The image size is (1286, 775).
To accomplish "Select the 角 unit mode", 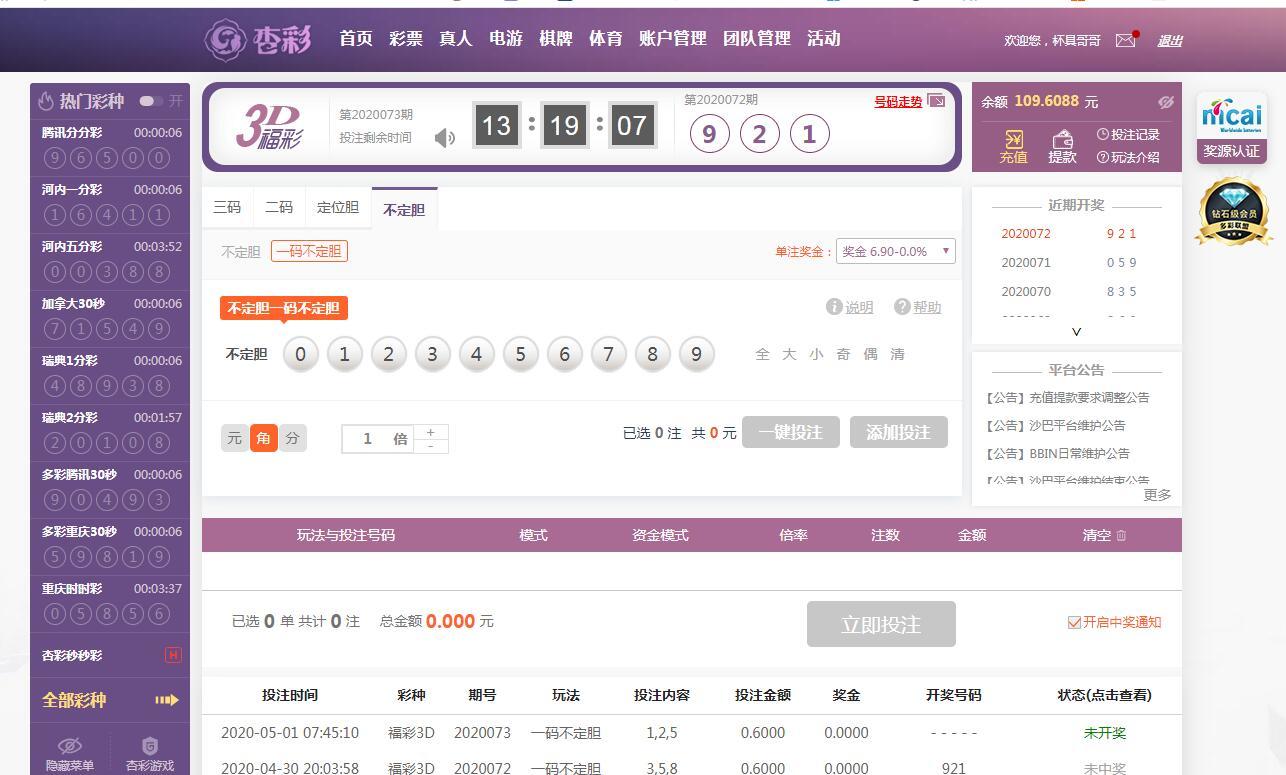I will point(264,438).
